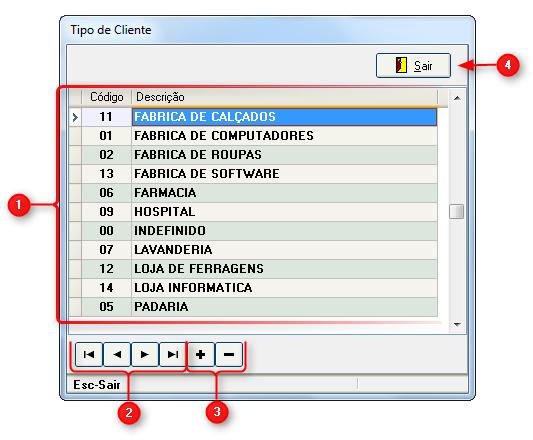Delete record with minus button

click(x=229, y=355)
